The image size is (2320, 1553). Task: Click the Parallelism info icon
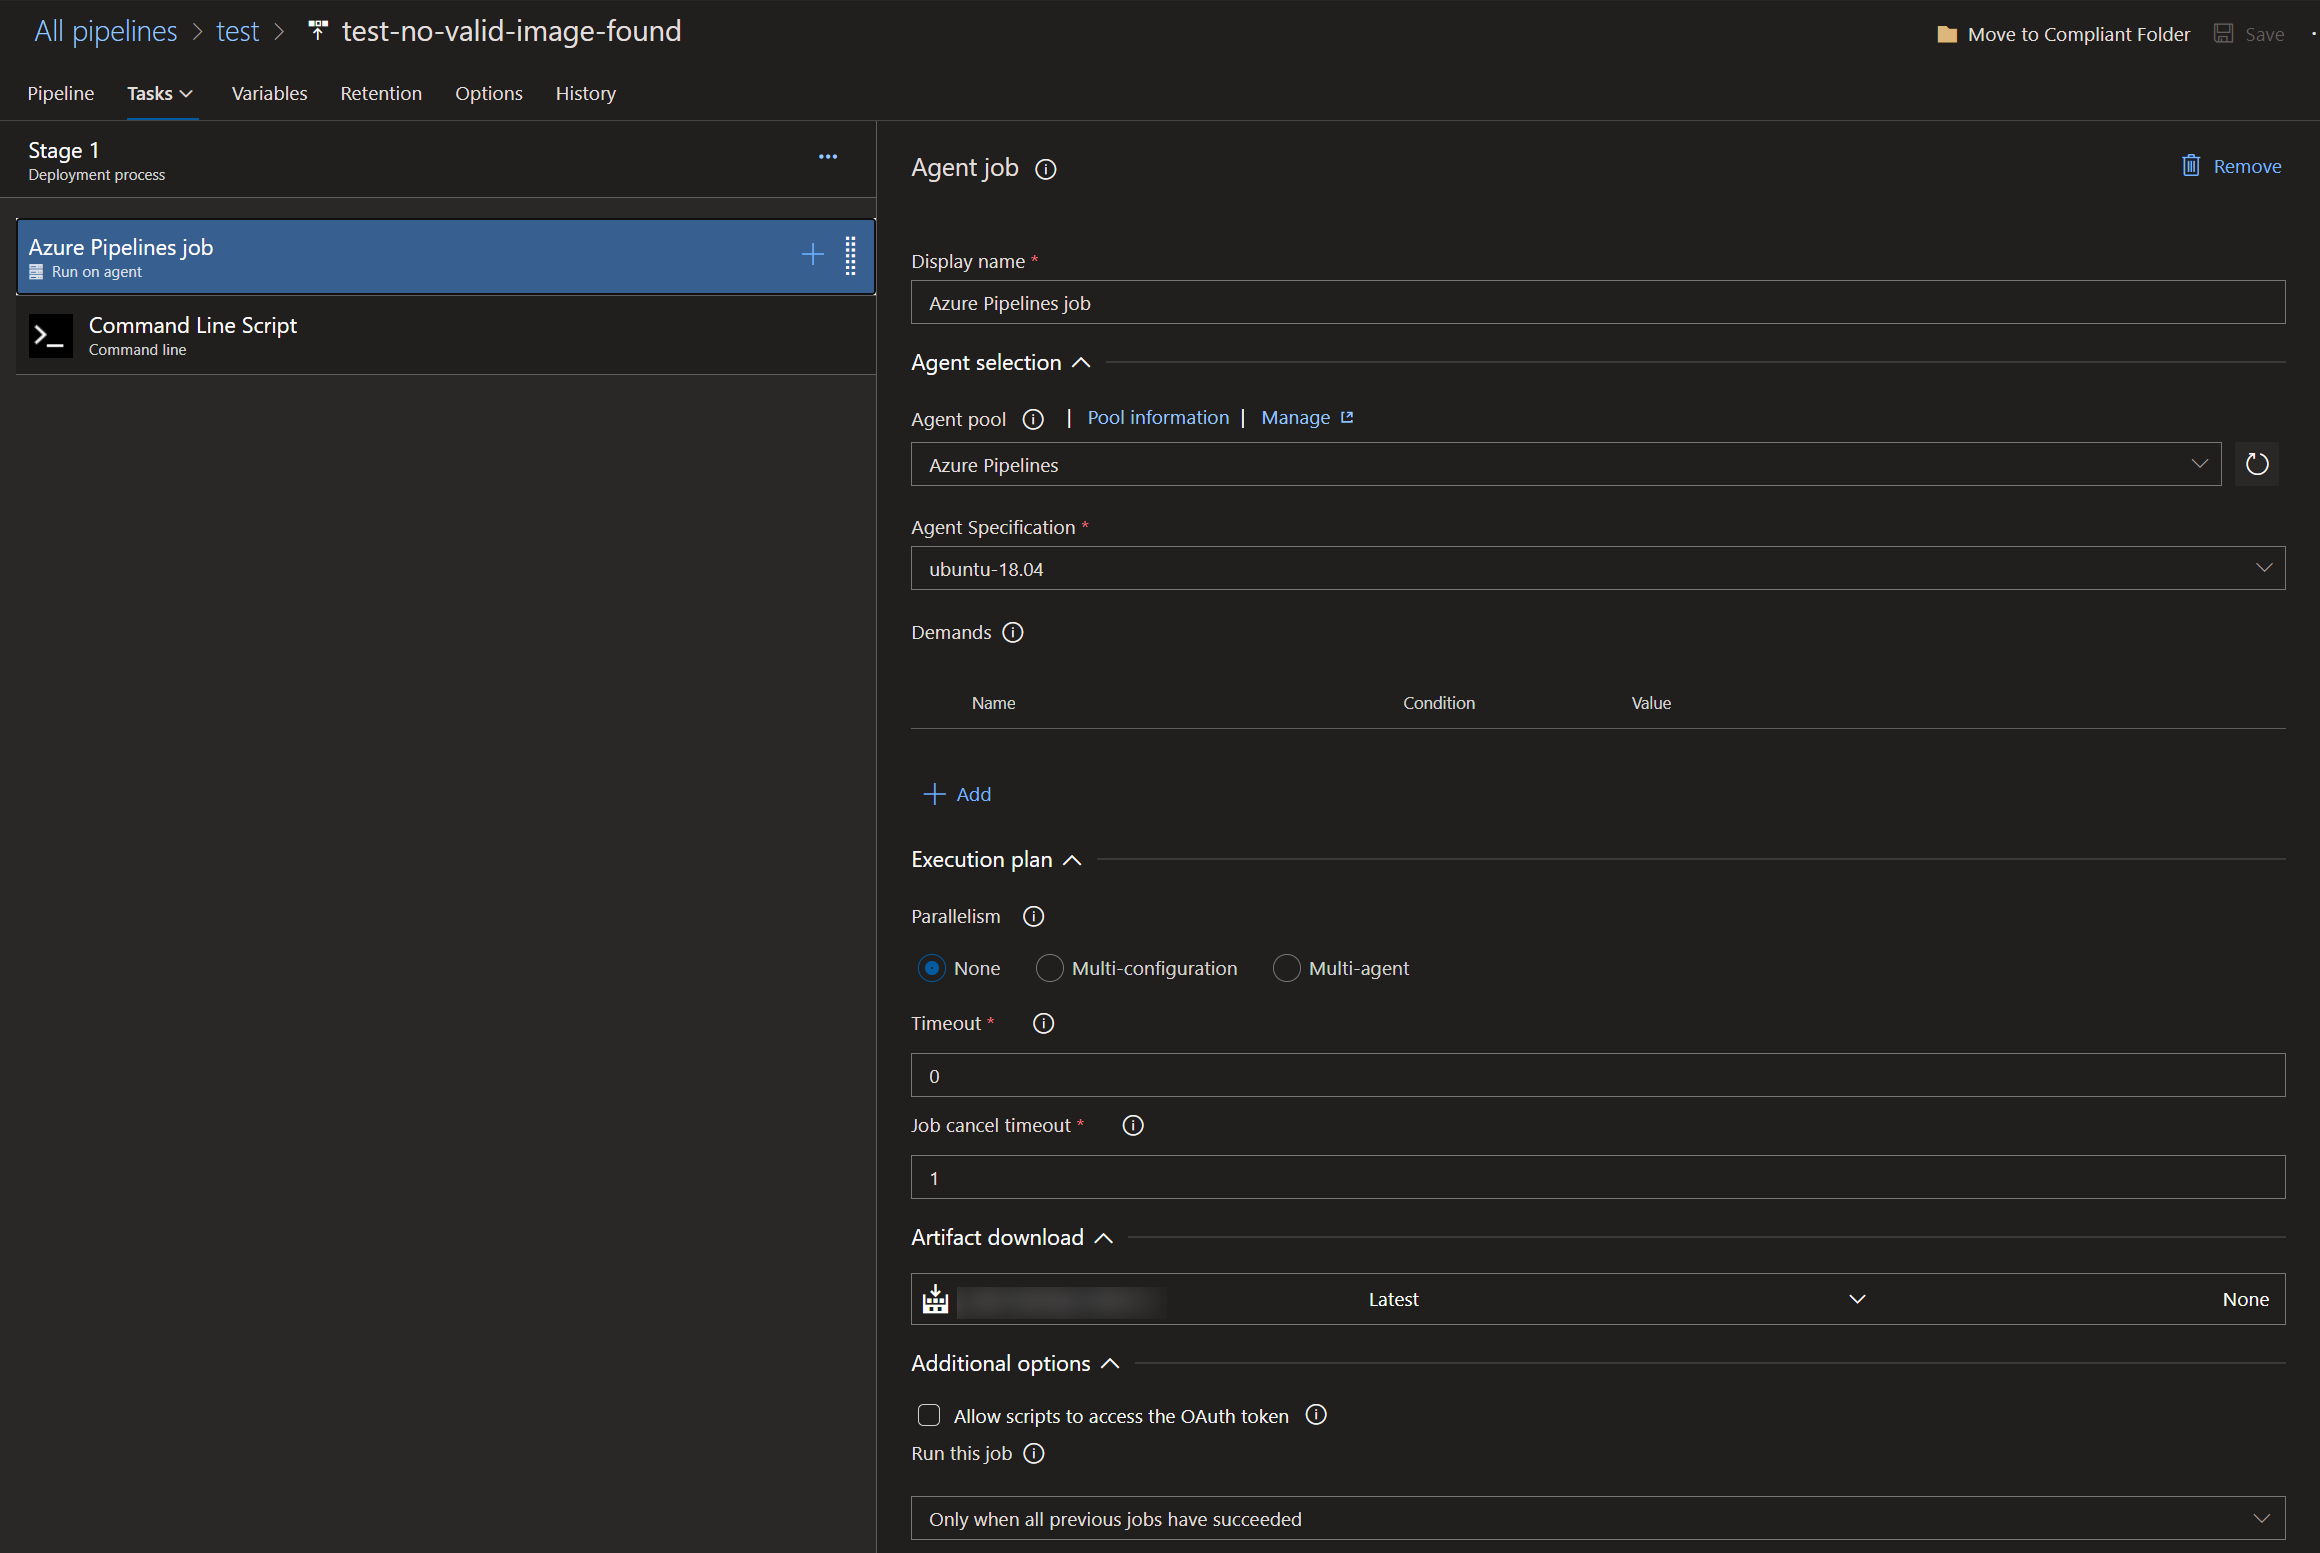pyautogui.click(x=1033, y=916)
